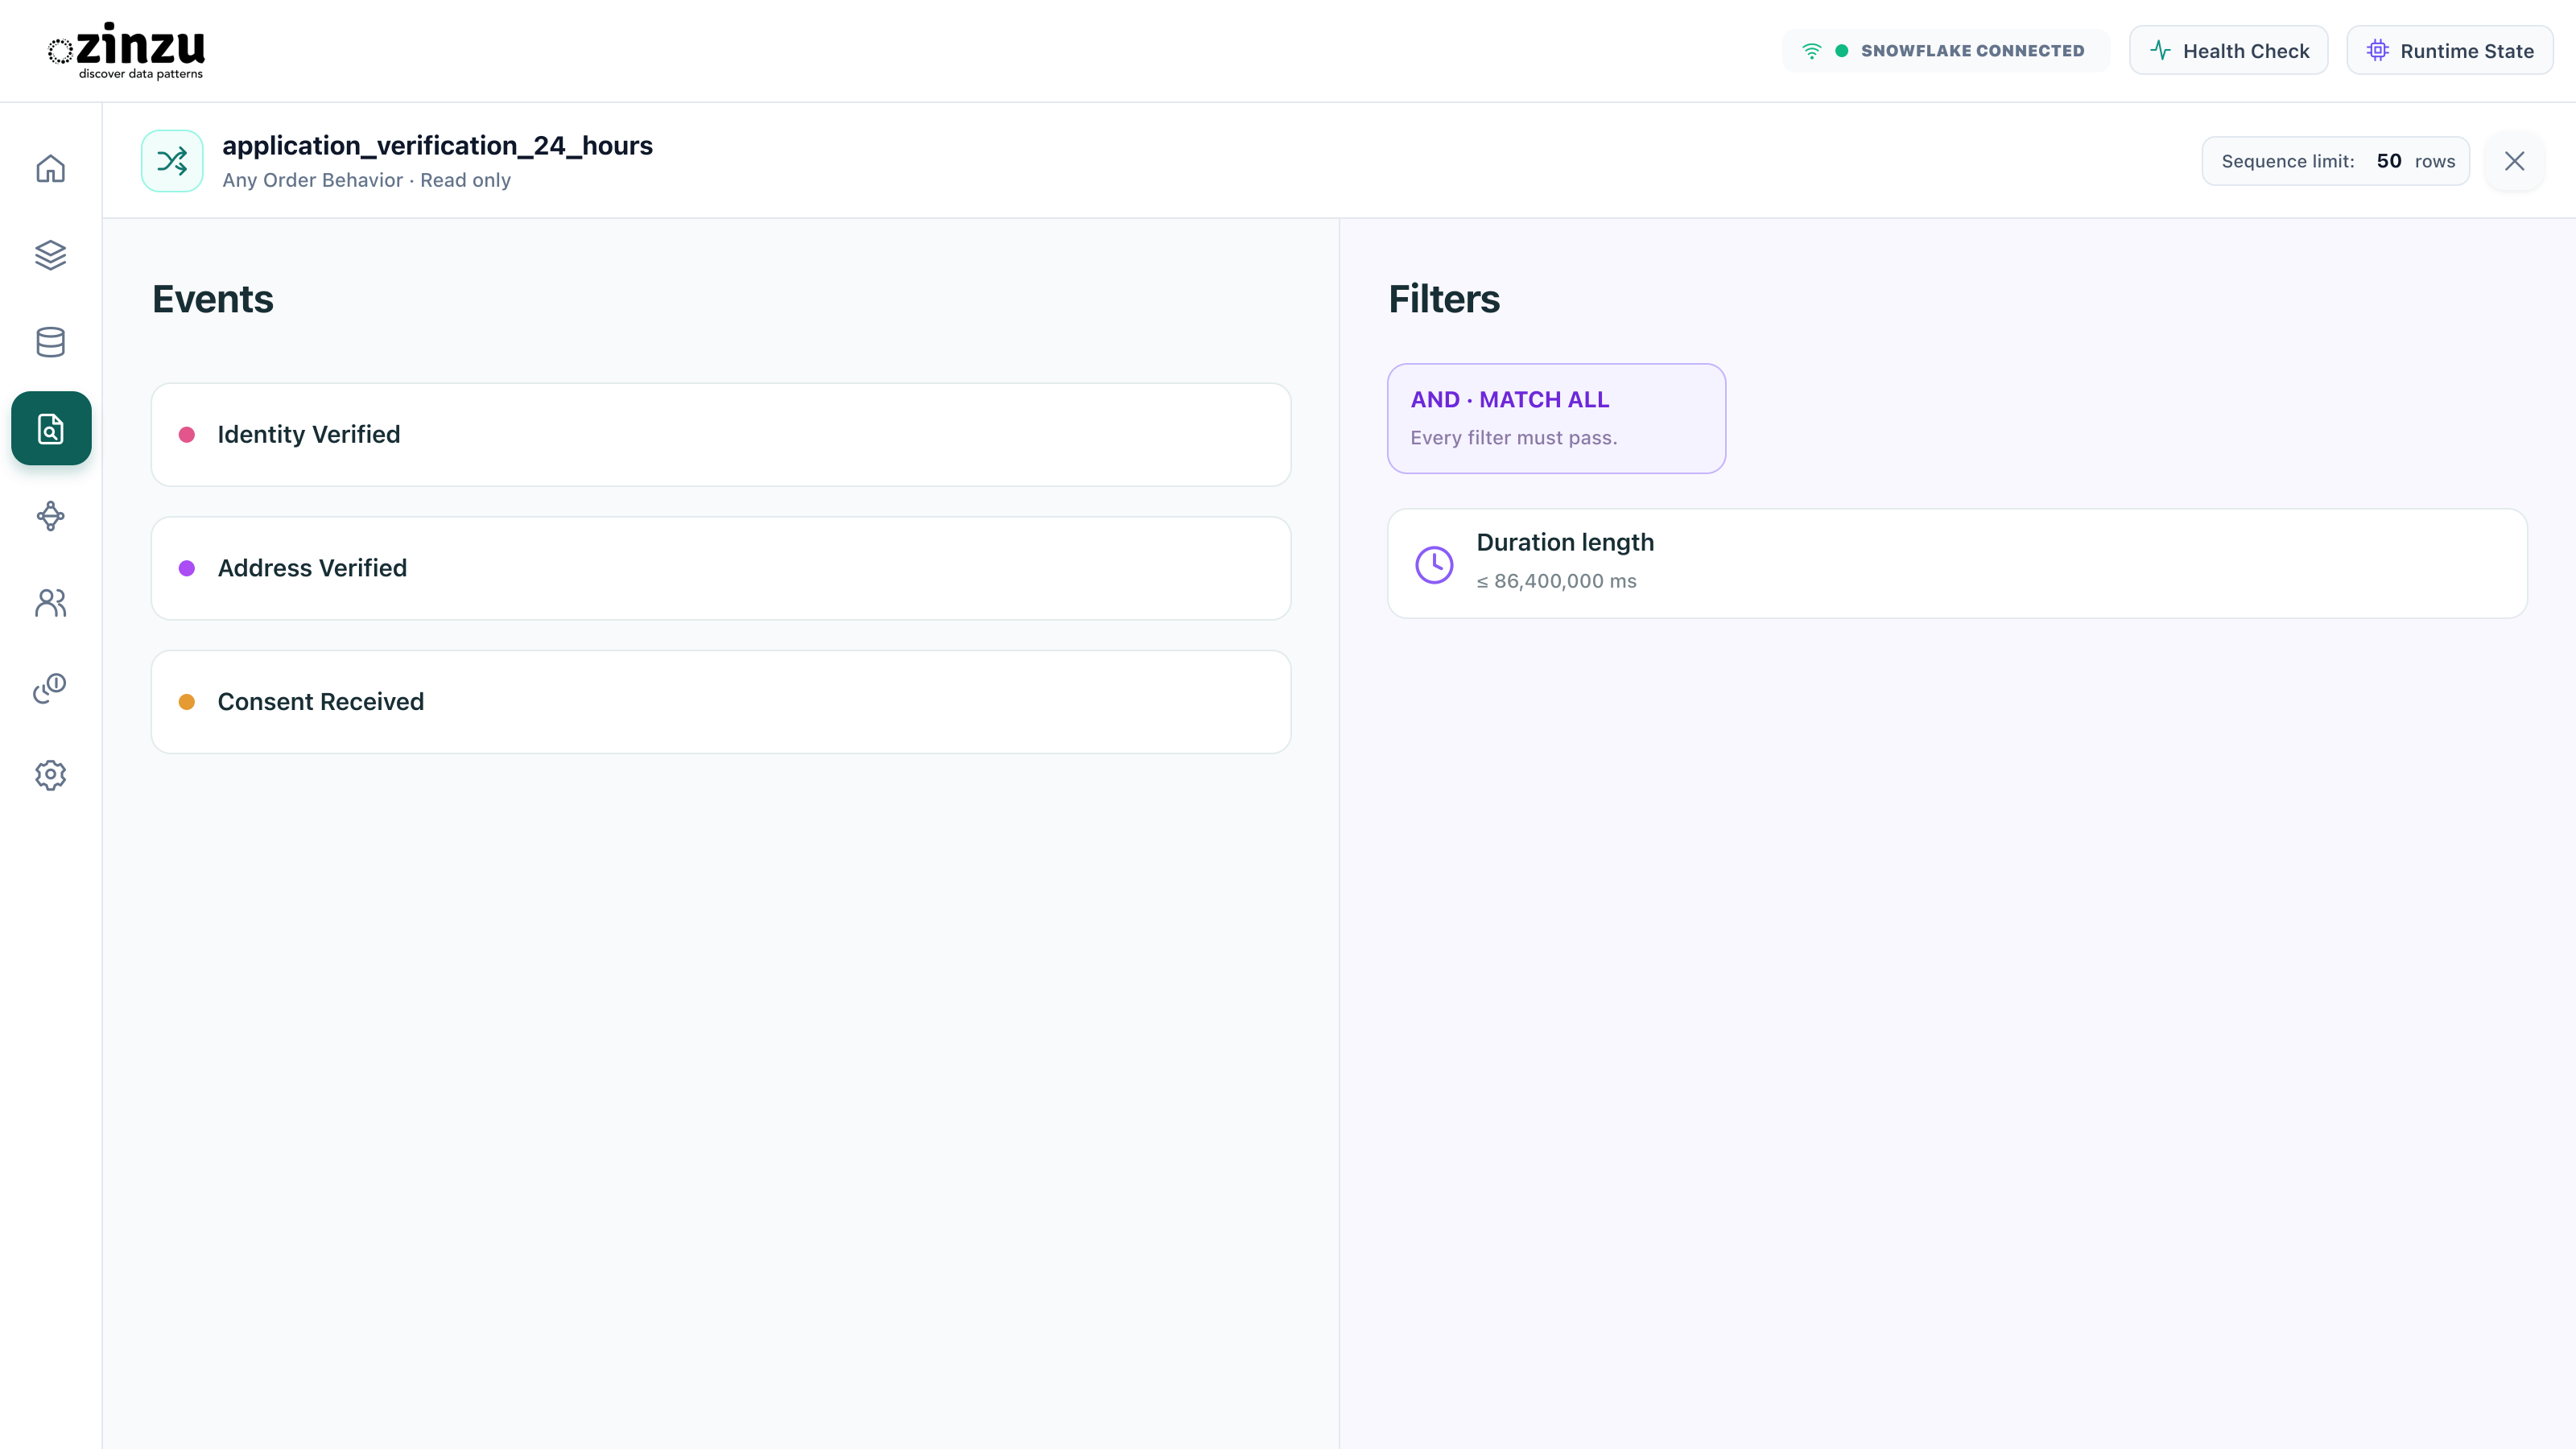Open the Duration length filter card
Screen dimensions: 2576x1449
[x=1957, y=564]
